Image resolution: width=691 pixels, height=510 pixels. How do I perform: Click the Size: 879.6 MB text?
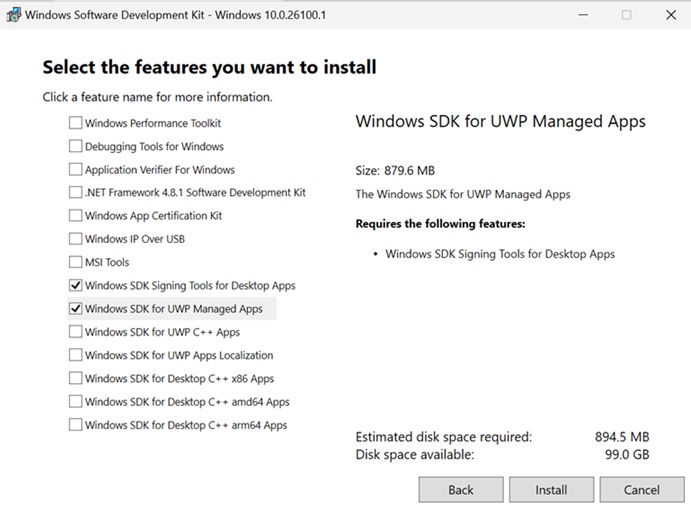(395, 171)
